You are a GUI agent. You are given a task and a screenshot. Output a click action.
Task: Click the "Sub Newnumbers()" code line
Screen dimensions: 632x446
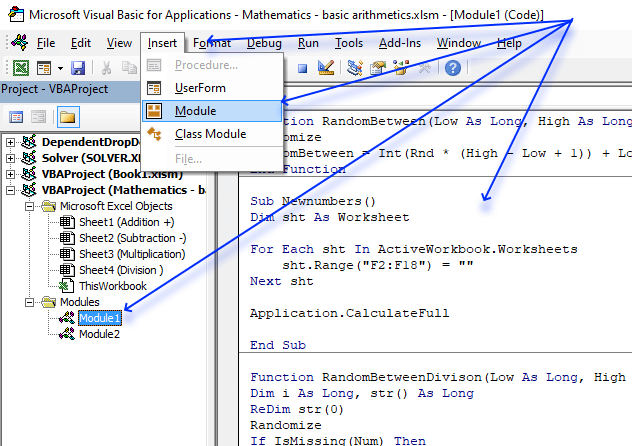313,201
